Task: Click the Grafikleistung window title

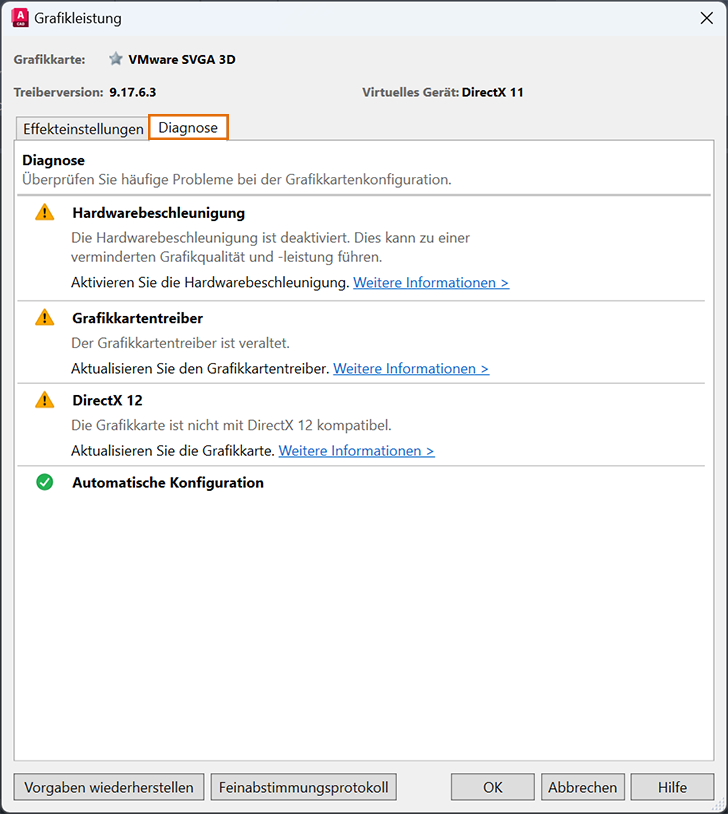Action: [x=78, y=18]
